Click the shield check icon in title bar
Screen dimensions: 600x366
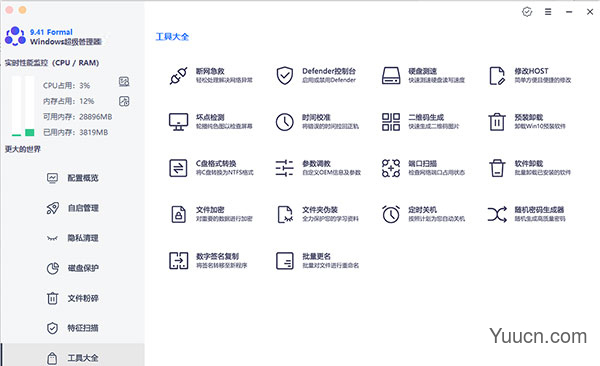[527, 12]
